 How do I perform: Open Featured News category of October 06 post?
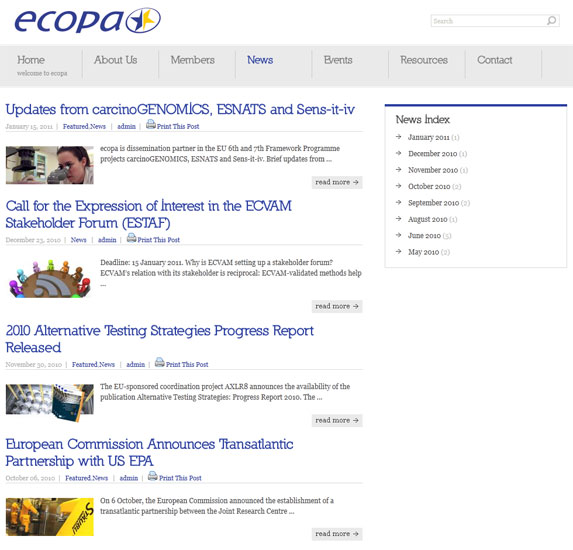pos(87,478)
